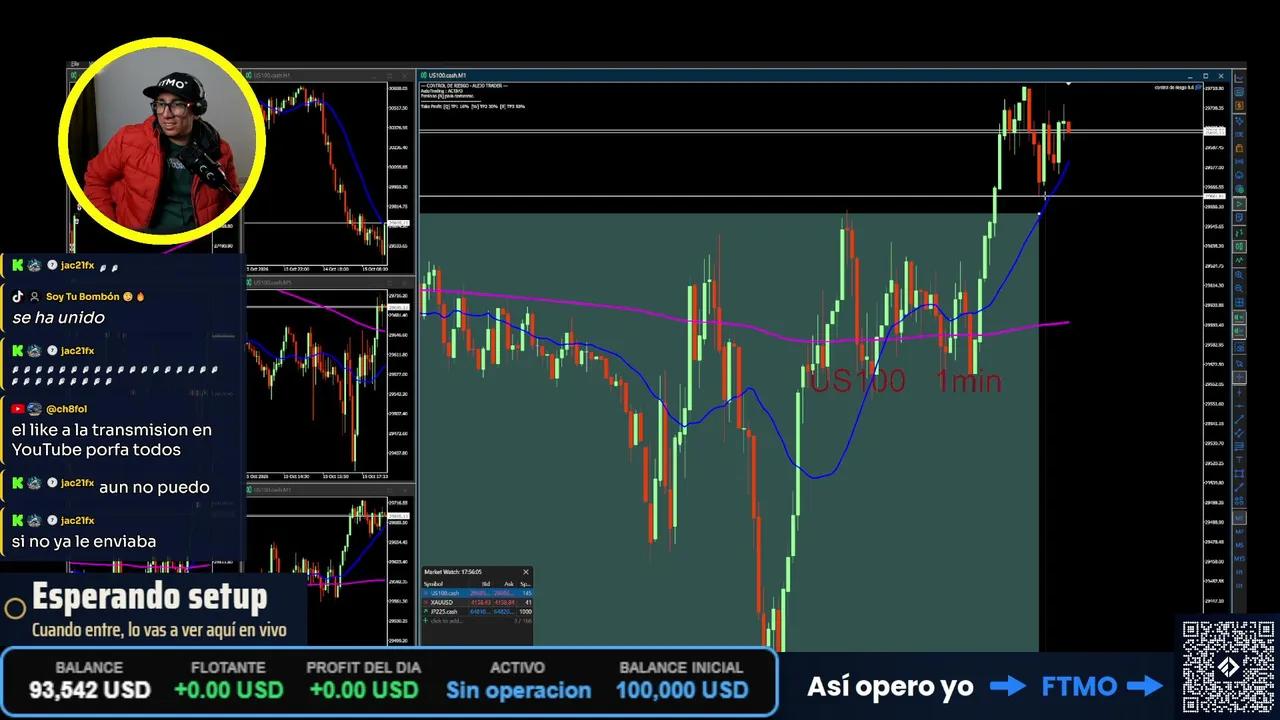Image resolution: width=1280 pixels, height=720 pixels.
Task: Click the 'aun no puedo' chat message
Action: 154,487
